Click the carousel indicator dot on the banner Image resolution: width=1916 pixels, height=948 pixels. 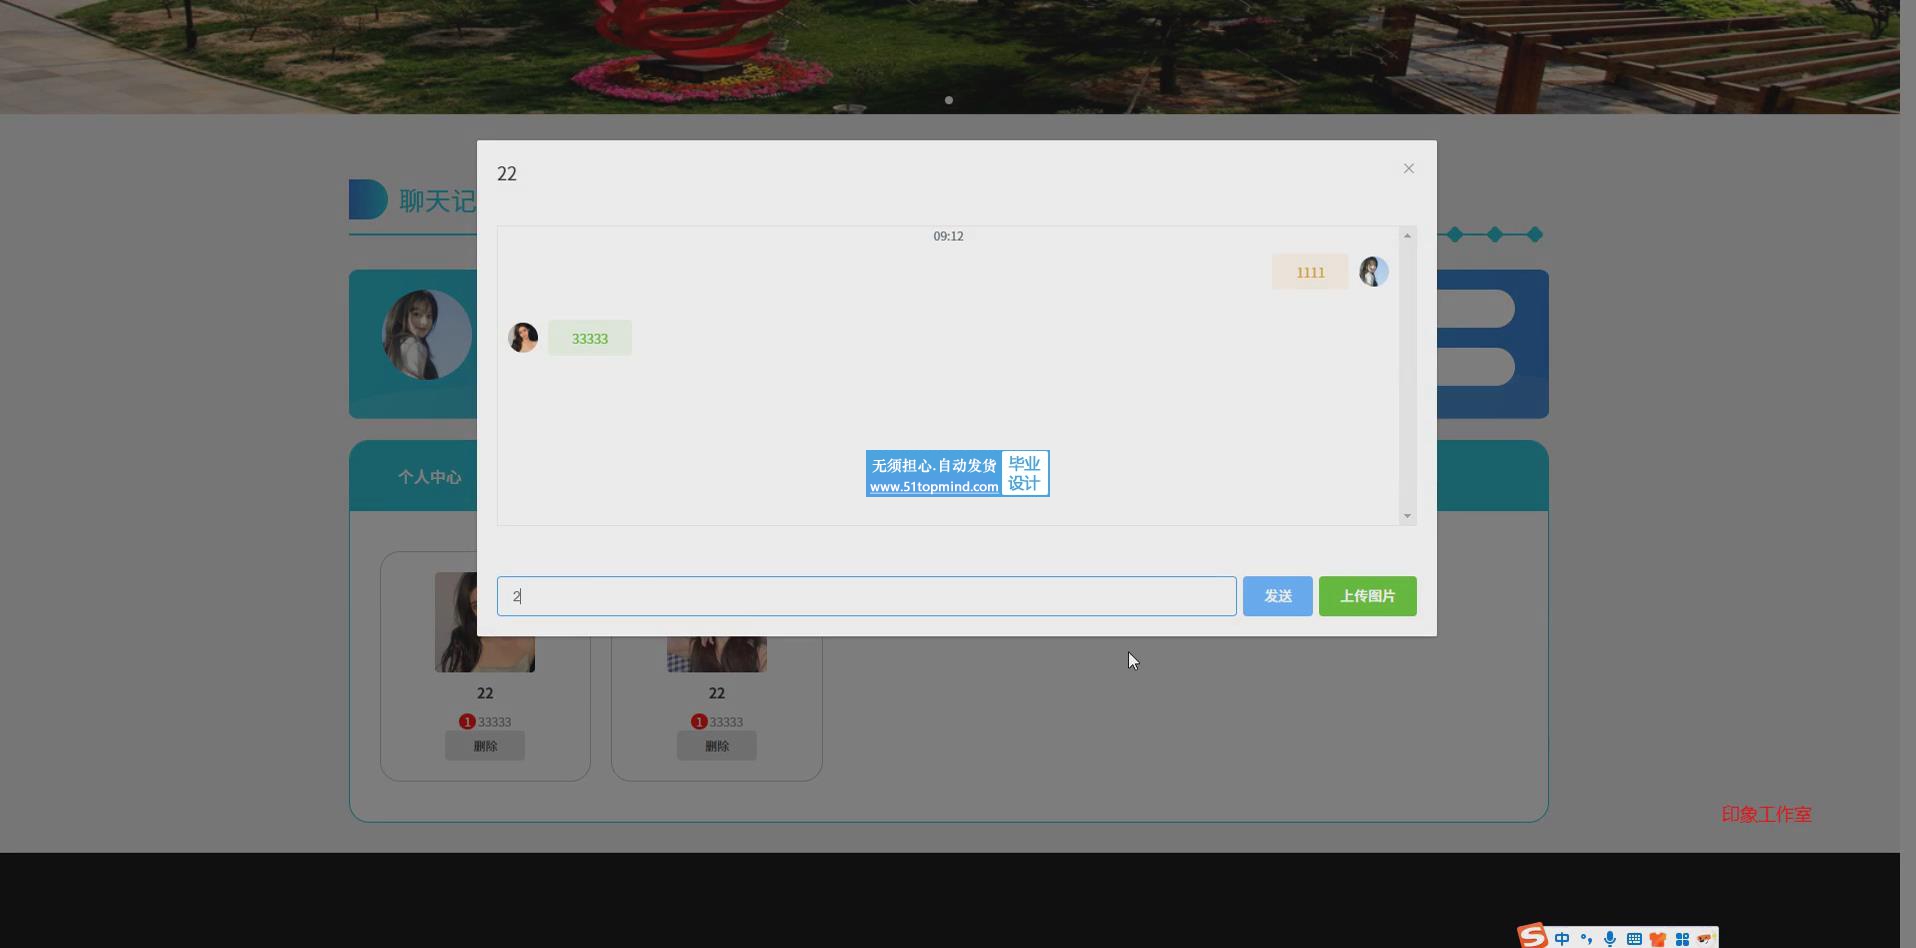[949, 100]
